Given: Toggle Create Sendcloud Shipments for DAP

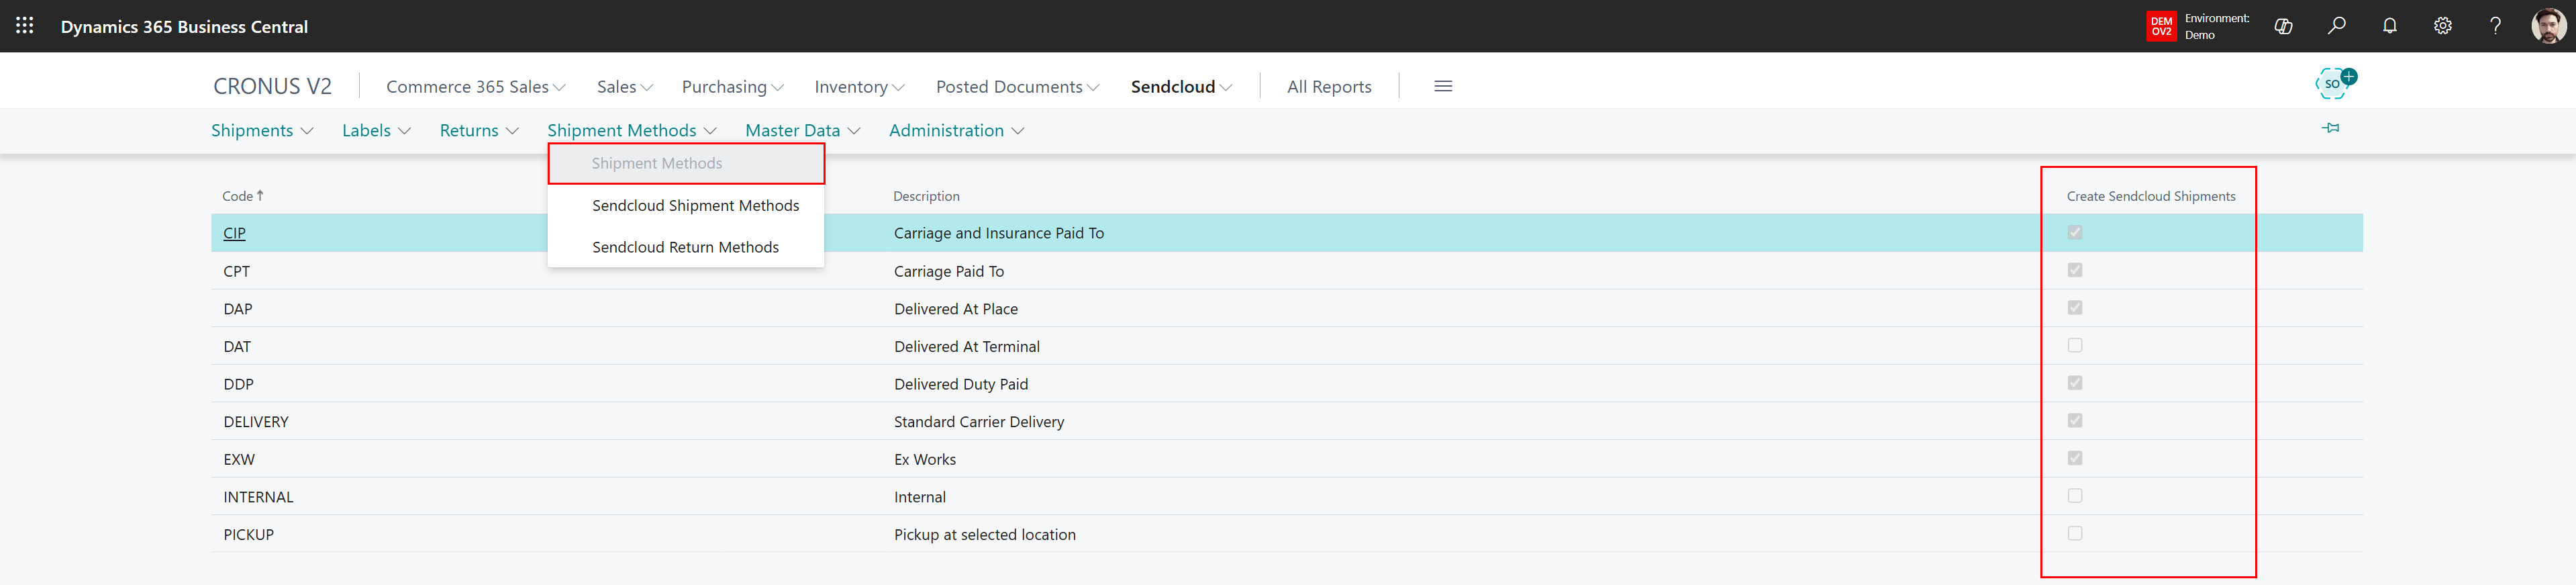Looking at the screenshot, I should coord(2075,308).
